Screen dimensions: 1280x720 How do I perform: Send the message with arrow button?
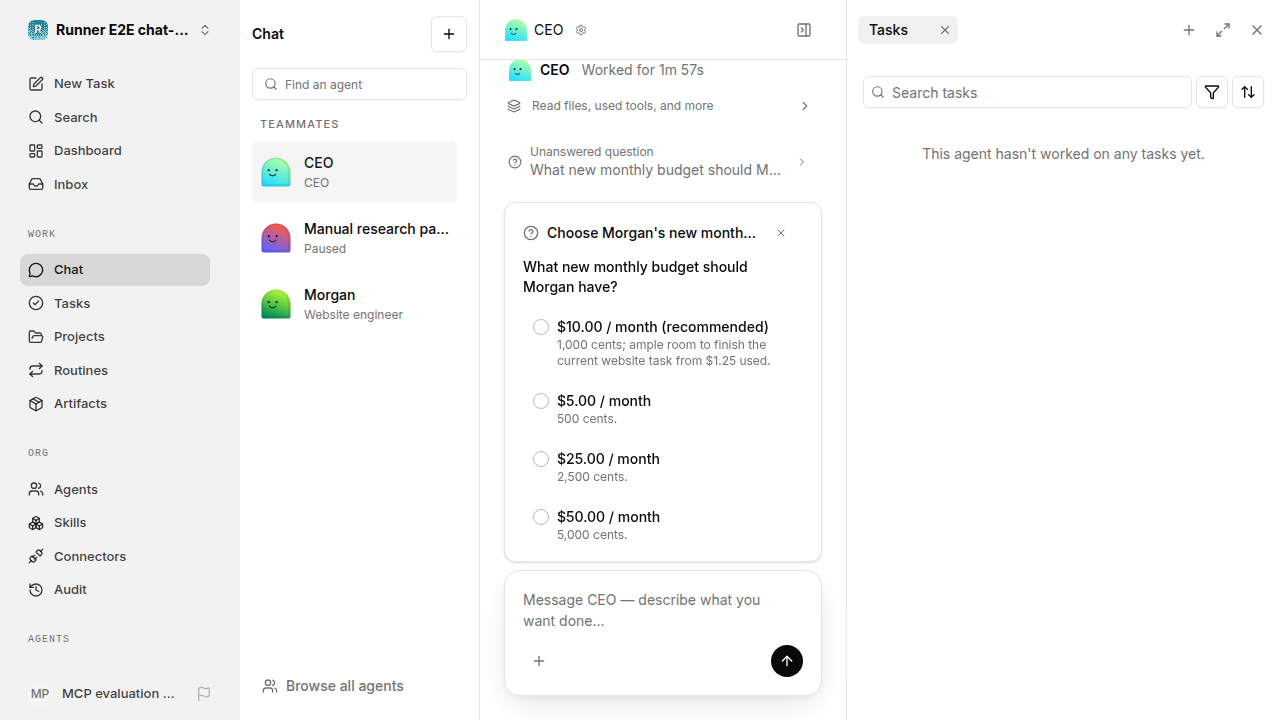(787, 661)
